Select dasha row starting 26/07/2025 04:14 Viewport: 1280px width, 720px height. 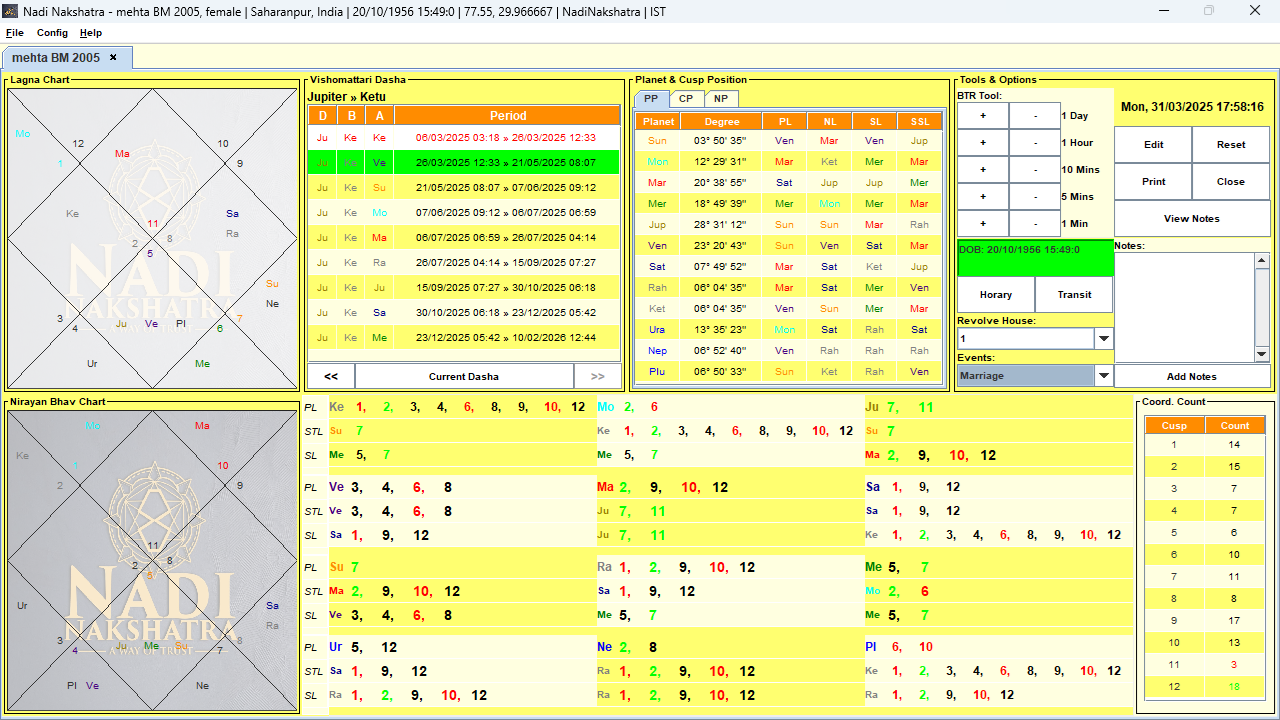tap(464, 262)
